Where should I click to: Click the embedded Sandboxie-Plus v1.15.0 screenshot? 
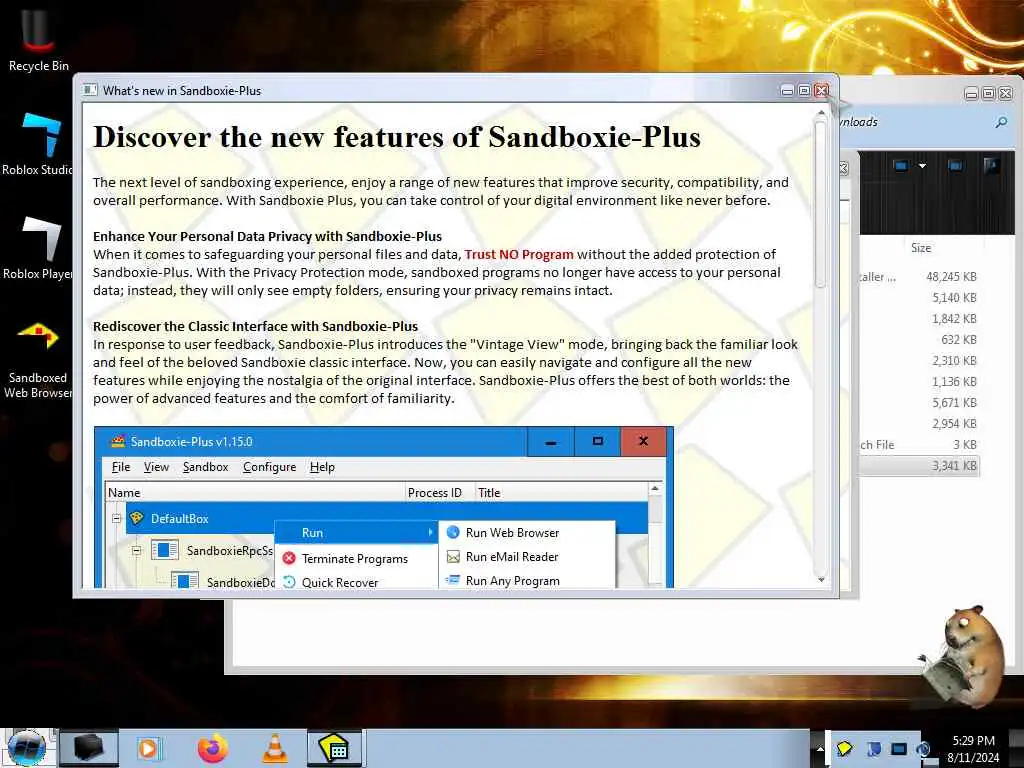[384, 507]
